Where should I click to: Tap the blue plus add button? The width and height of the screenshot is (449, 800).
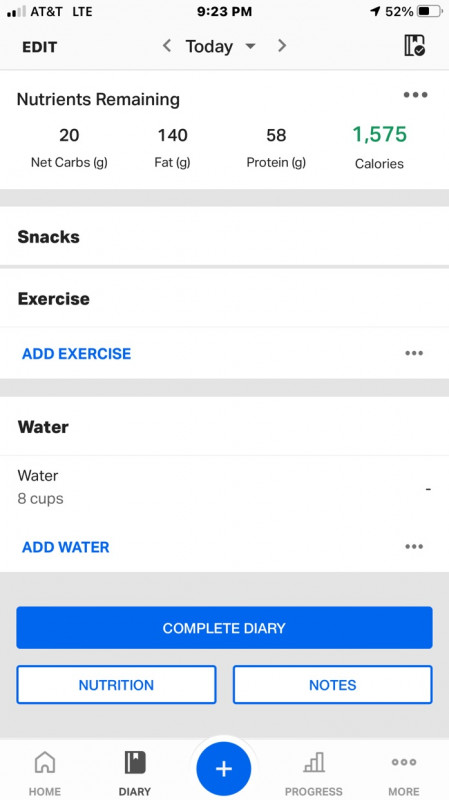click(223, 768)
